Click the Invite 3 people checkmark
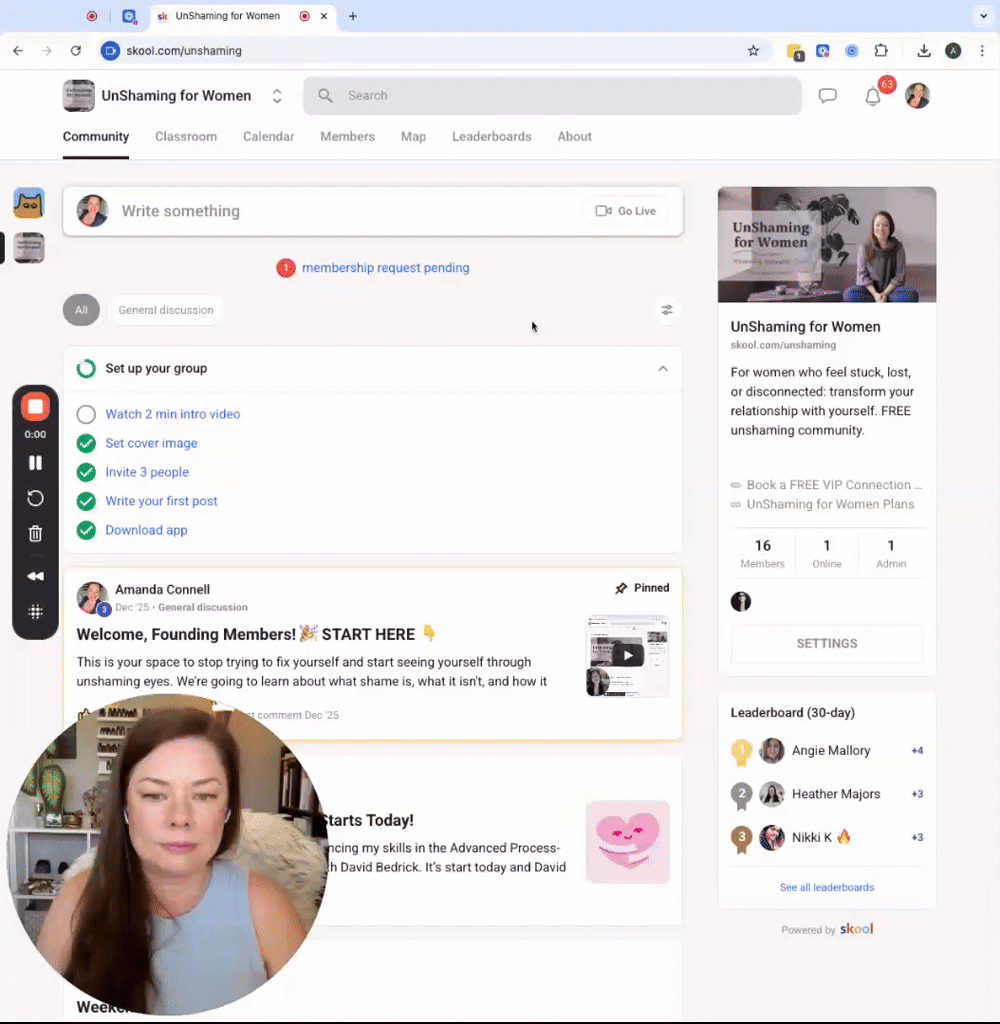This screenshot has height=1024, width=1000. click(86, 472)
